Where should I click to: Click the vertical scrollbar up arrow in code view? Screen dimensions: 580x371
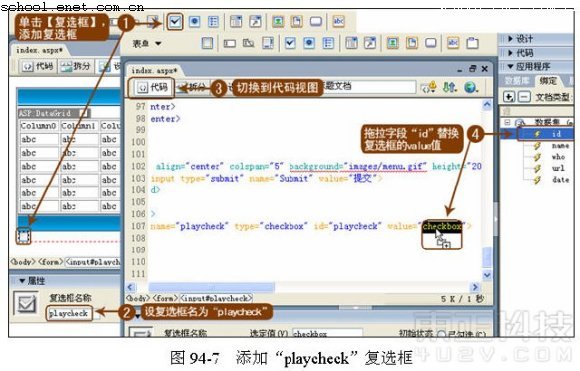487,105
